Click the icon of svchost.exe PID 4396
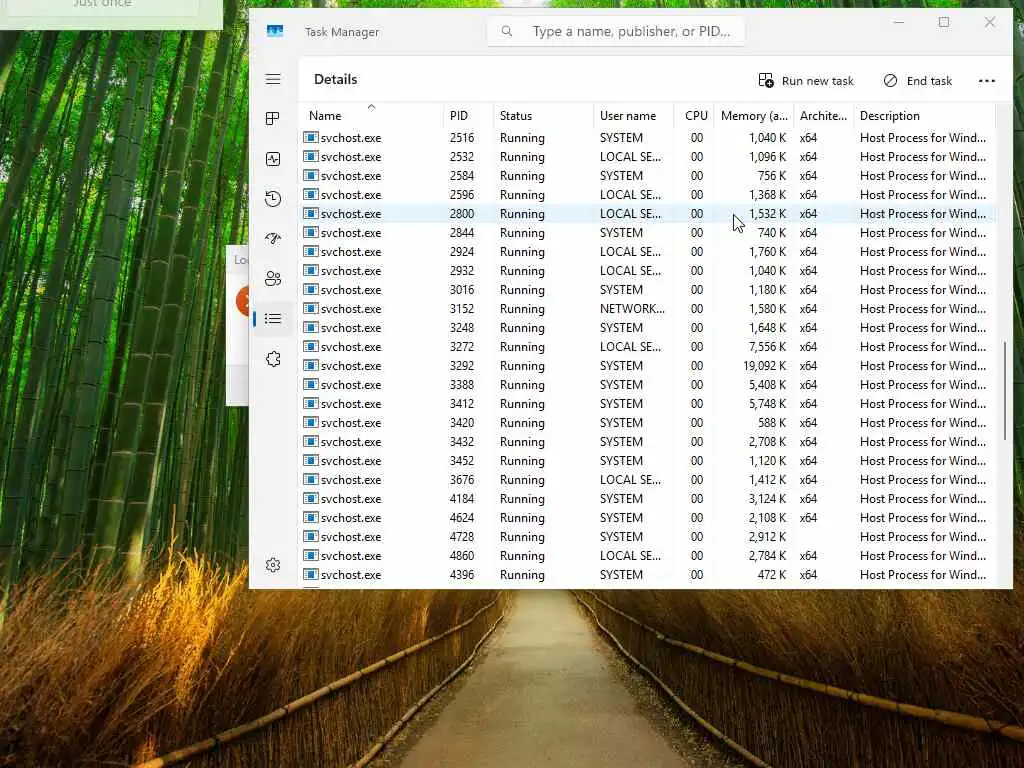 click(x=311, y=574)
